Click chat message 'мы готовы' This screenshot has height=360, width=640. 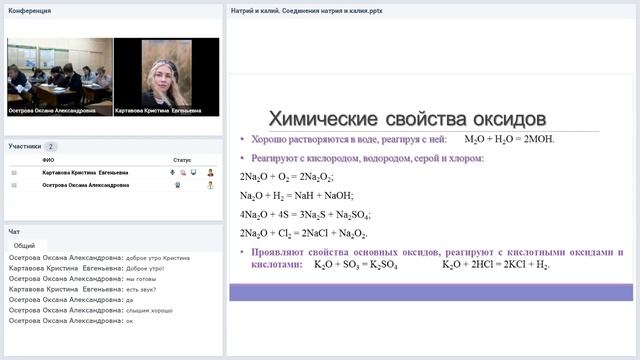[x=141, y=279]
